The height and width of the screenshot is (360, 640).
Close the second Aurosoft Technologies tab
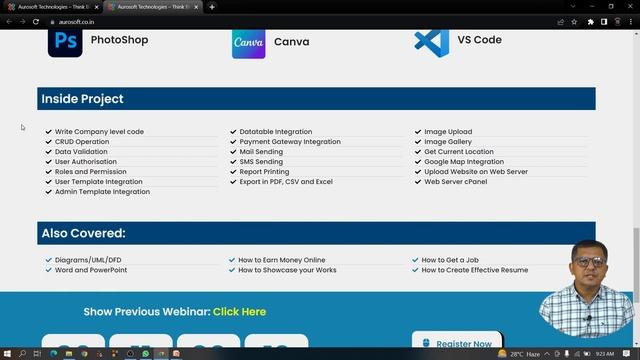click(196, 7)
